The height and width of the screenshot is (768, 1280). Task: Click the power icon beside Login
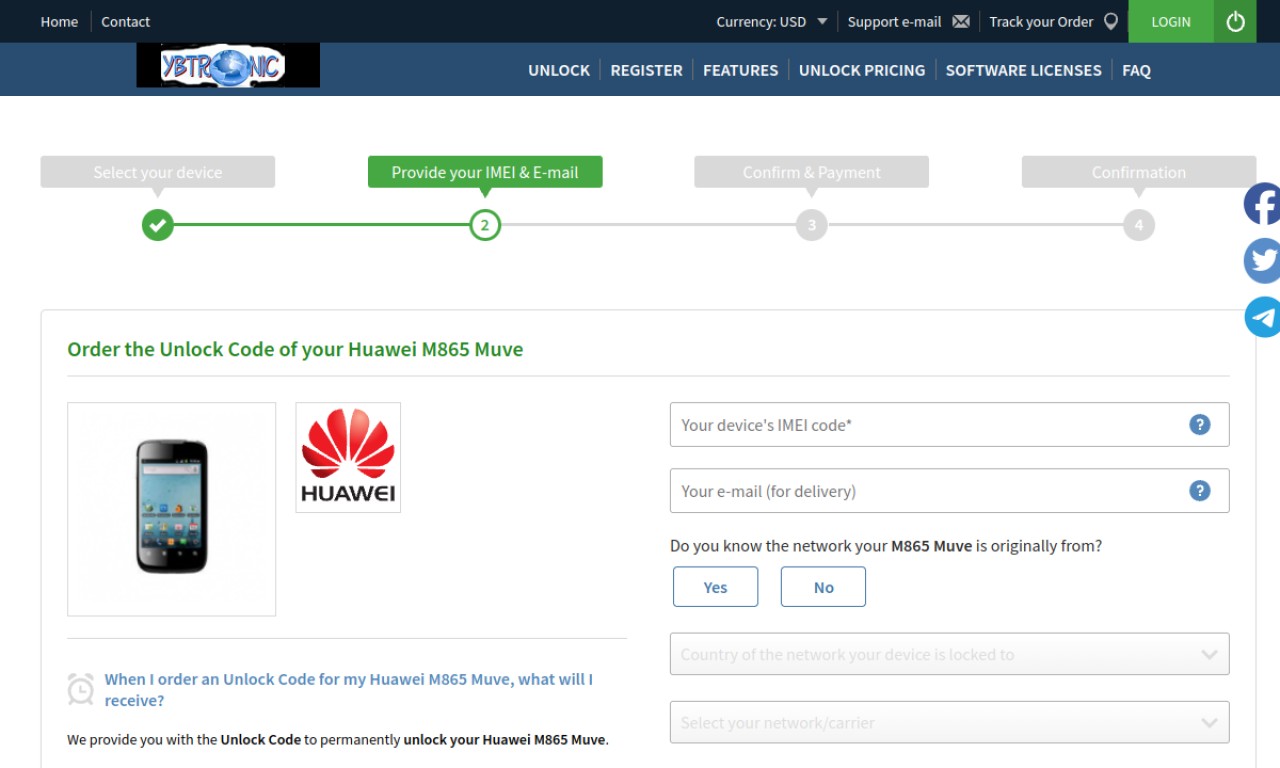(x=1235, y=21)
